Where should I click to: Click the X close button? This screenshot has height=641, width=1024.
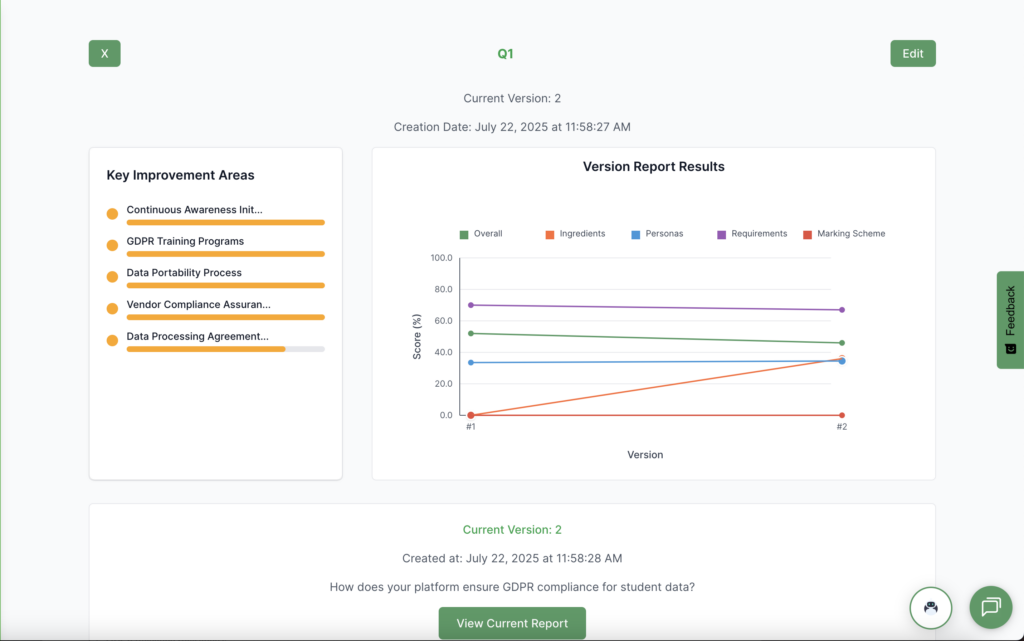pos(104,54)
